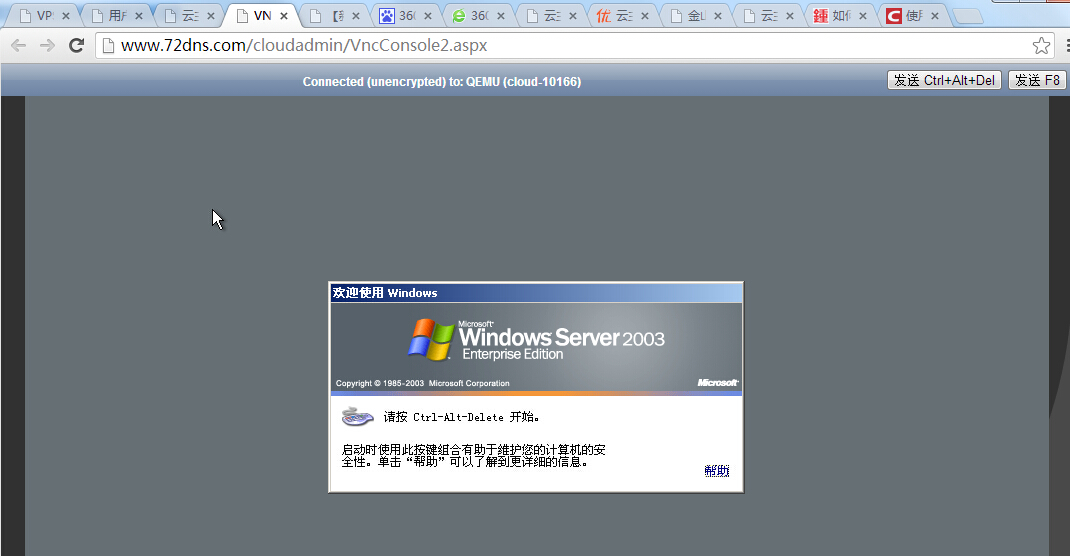Click the '请按 Ctrl-Alt-Delete 开始' text

coord(461,417)
